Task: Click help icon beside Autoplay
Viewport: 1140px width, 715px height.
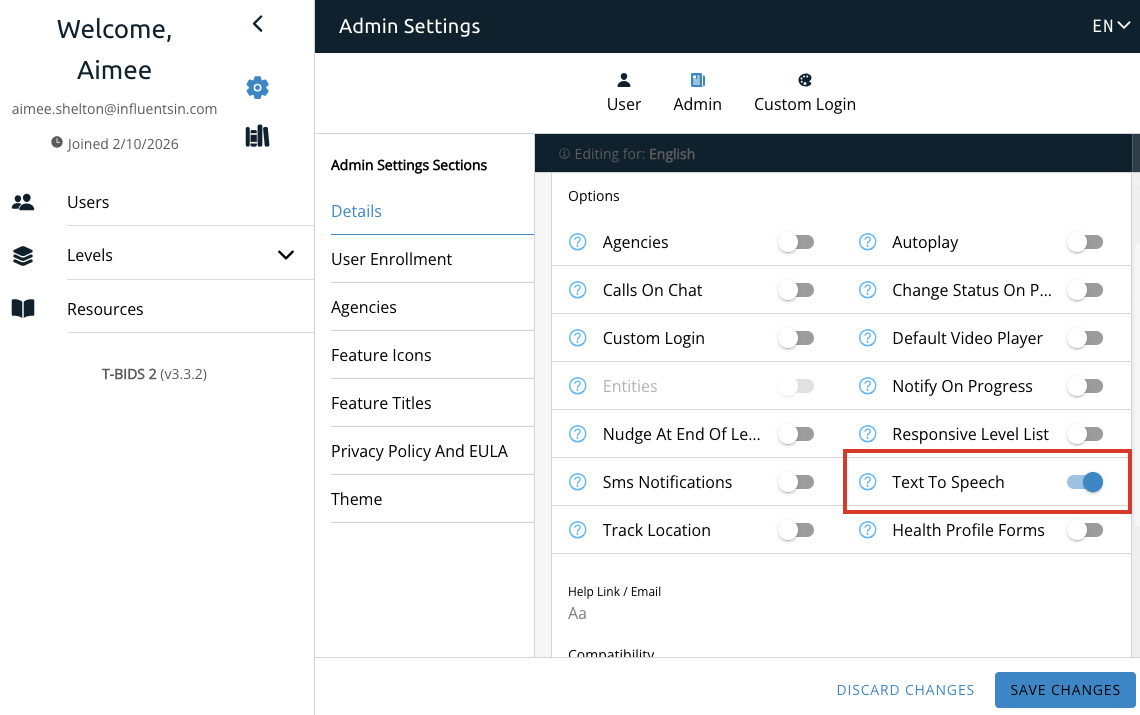Action: 868,242
